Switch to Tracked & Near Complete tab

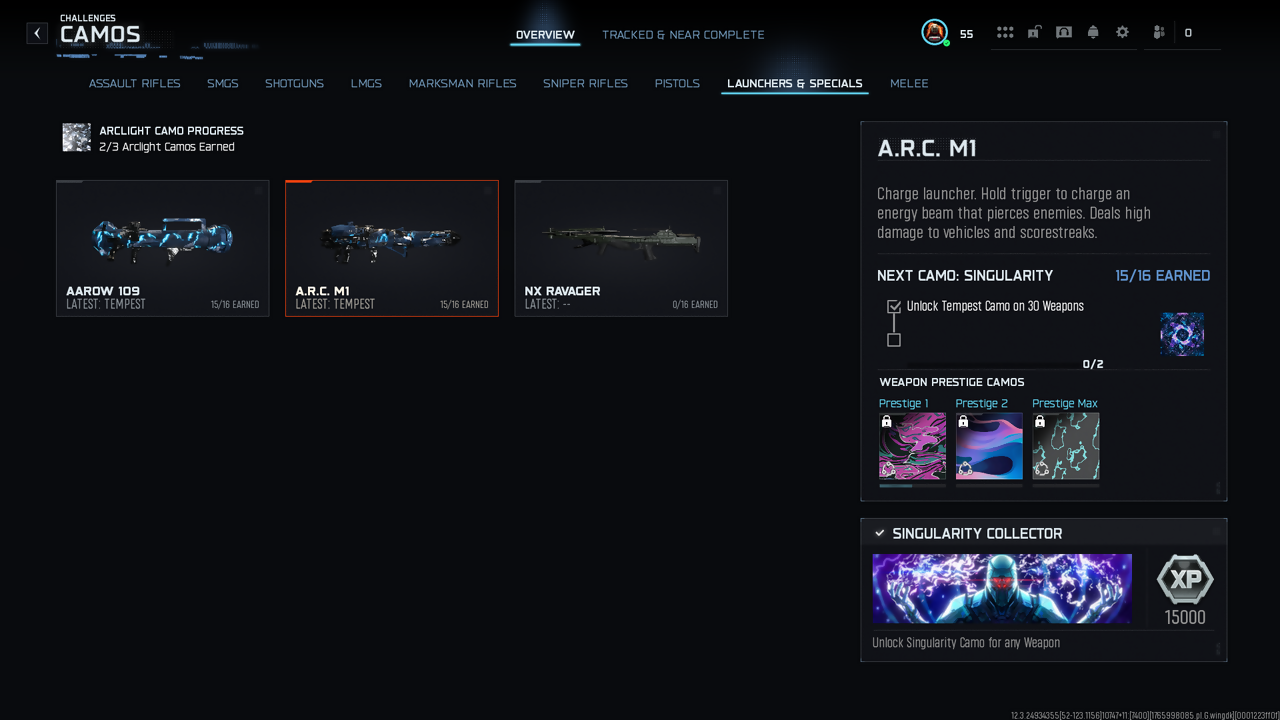tap(683, 35)
